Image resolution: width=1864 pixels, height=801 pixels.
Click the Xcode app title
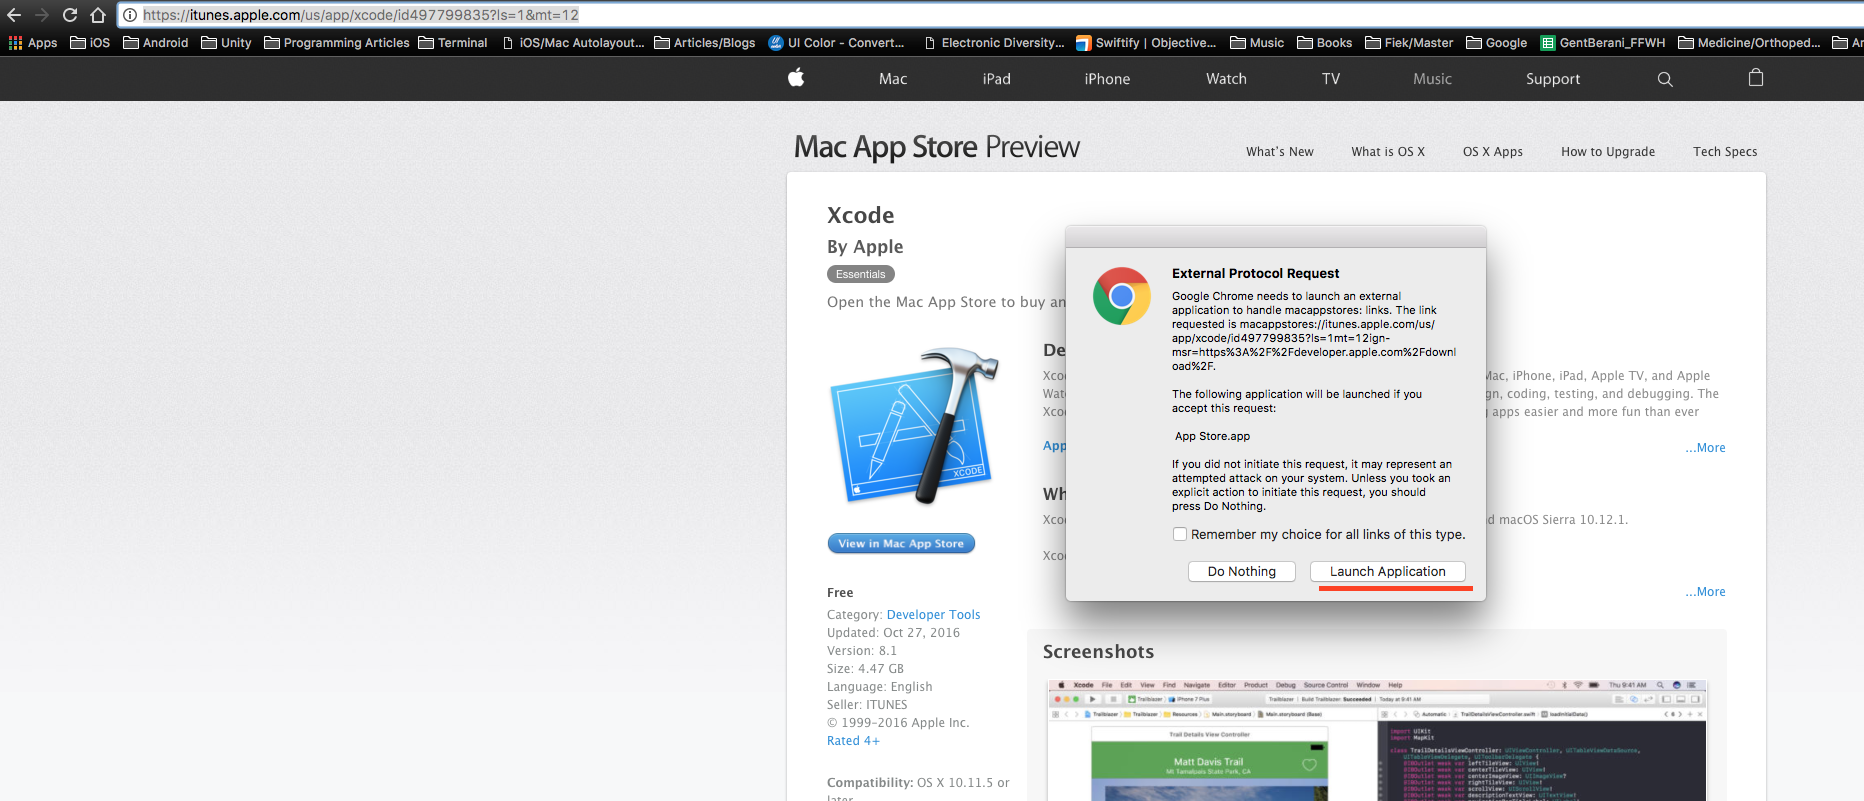861,215
